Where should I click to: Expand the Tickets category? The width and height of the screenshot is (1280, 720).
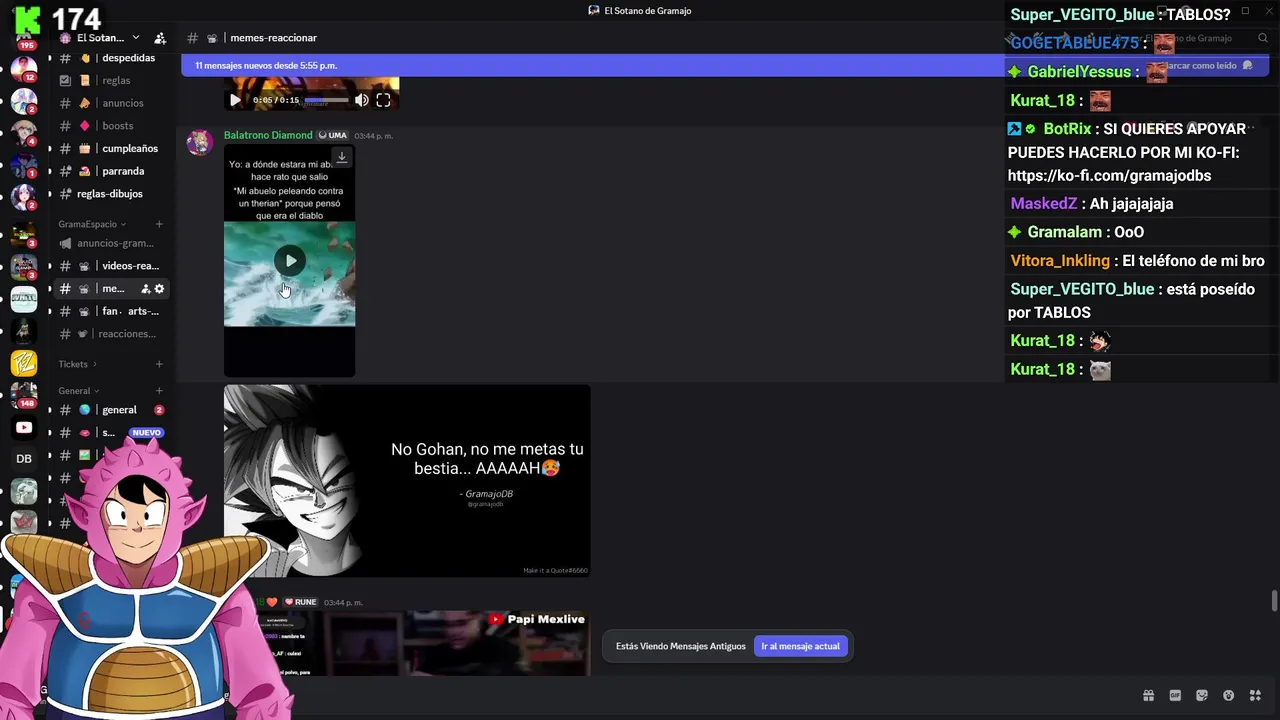click(78, 364)
